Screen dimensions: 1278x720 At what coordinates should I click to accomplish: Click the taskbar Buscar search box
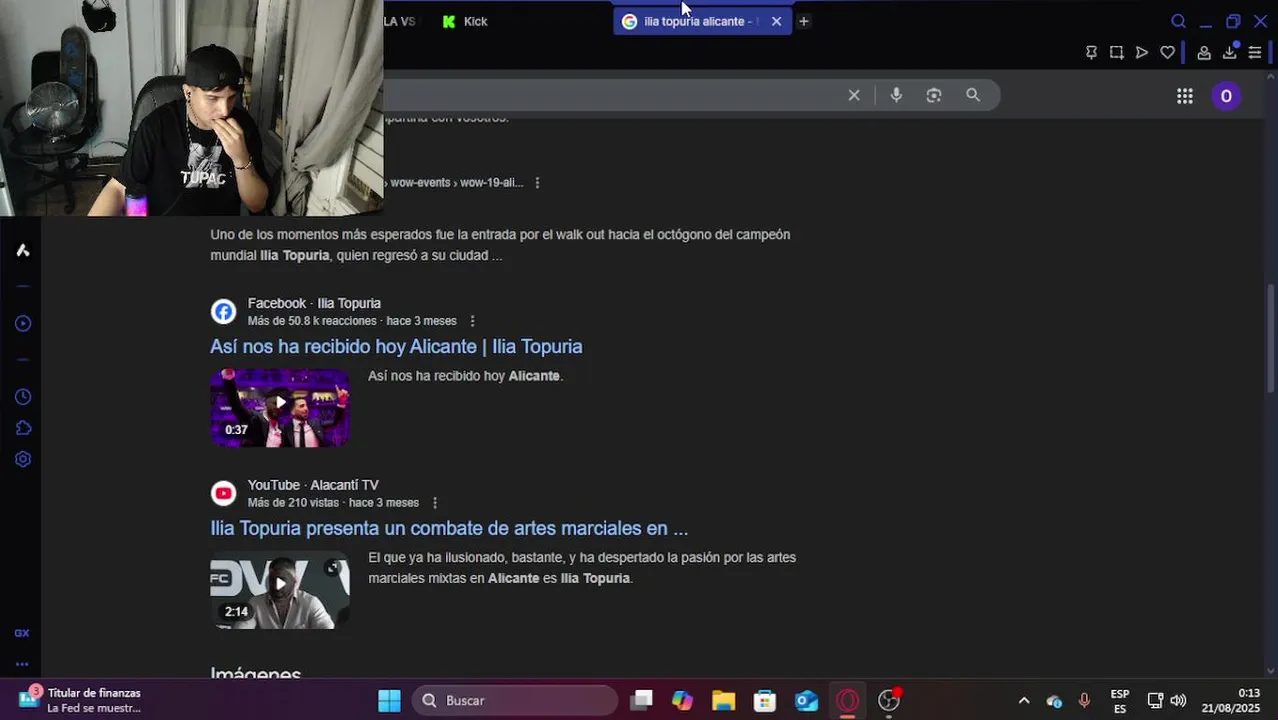tap(515, 700)
